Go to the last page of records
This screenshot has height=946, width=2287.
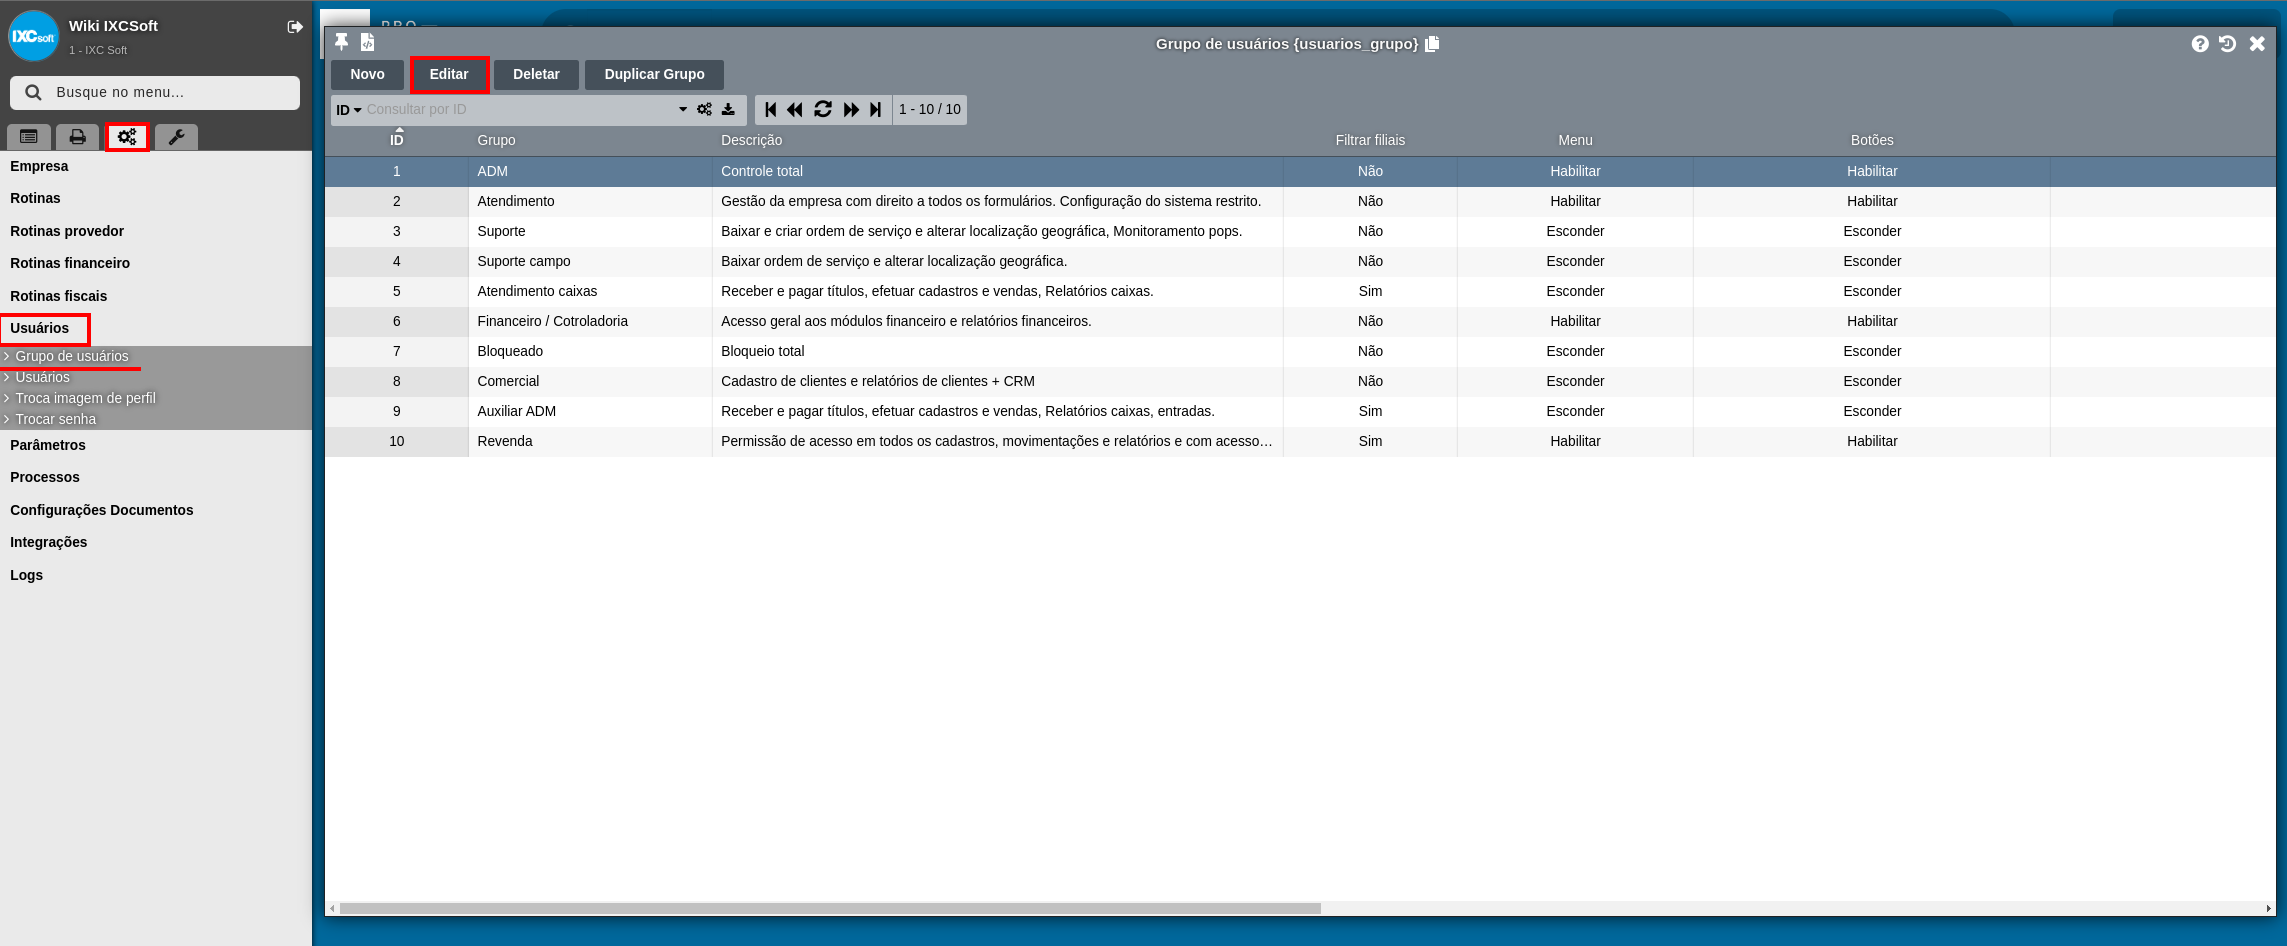point(876,109)
